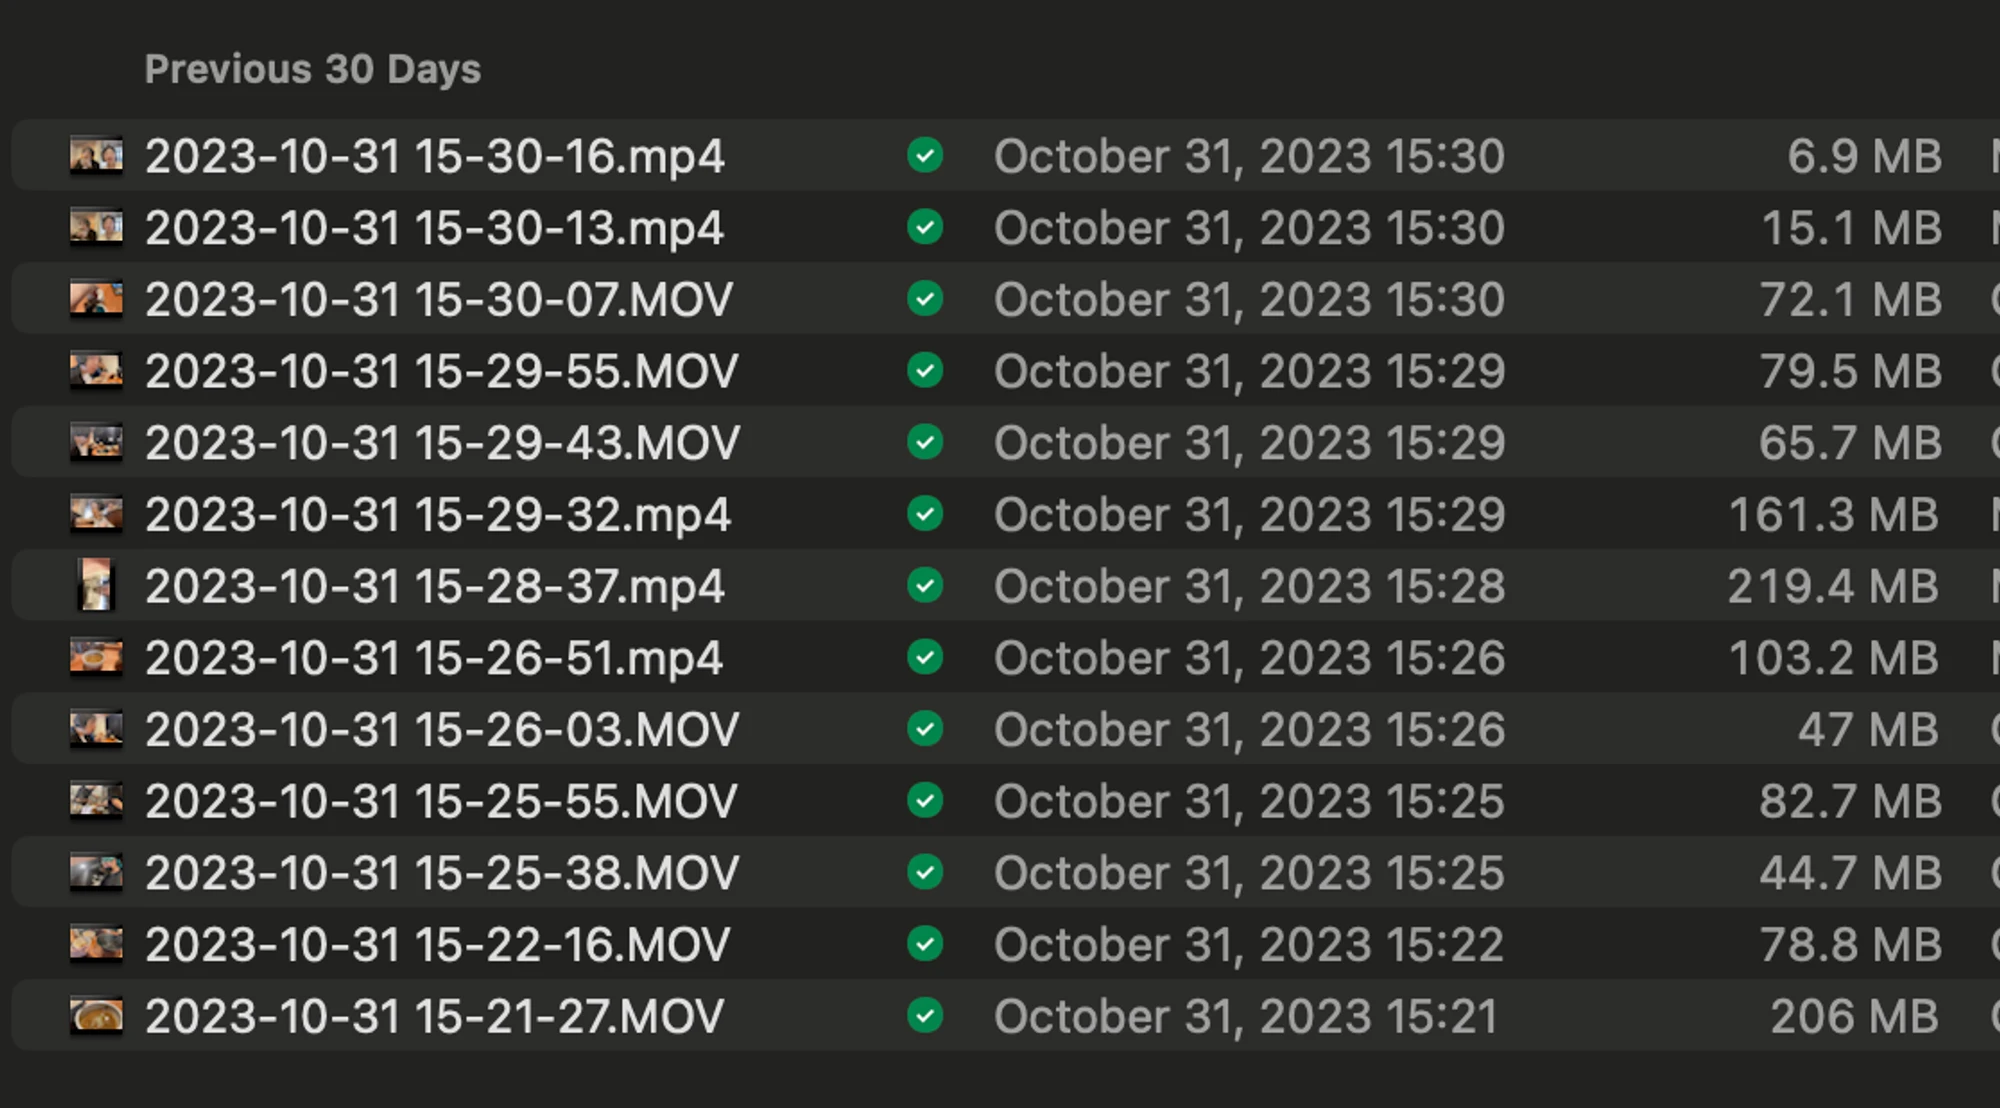This screenshot has height=1108, width=2000.
Task: Click the 219.4 MB size cell
Action: [x=1834, y=587]
